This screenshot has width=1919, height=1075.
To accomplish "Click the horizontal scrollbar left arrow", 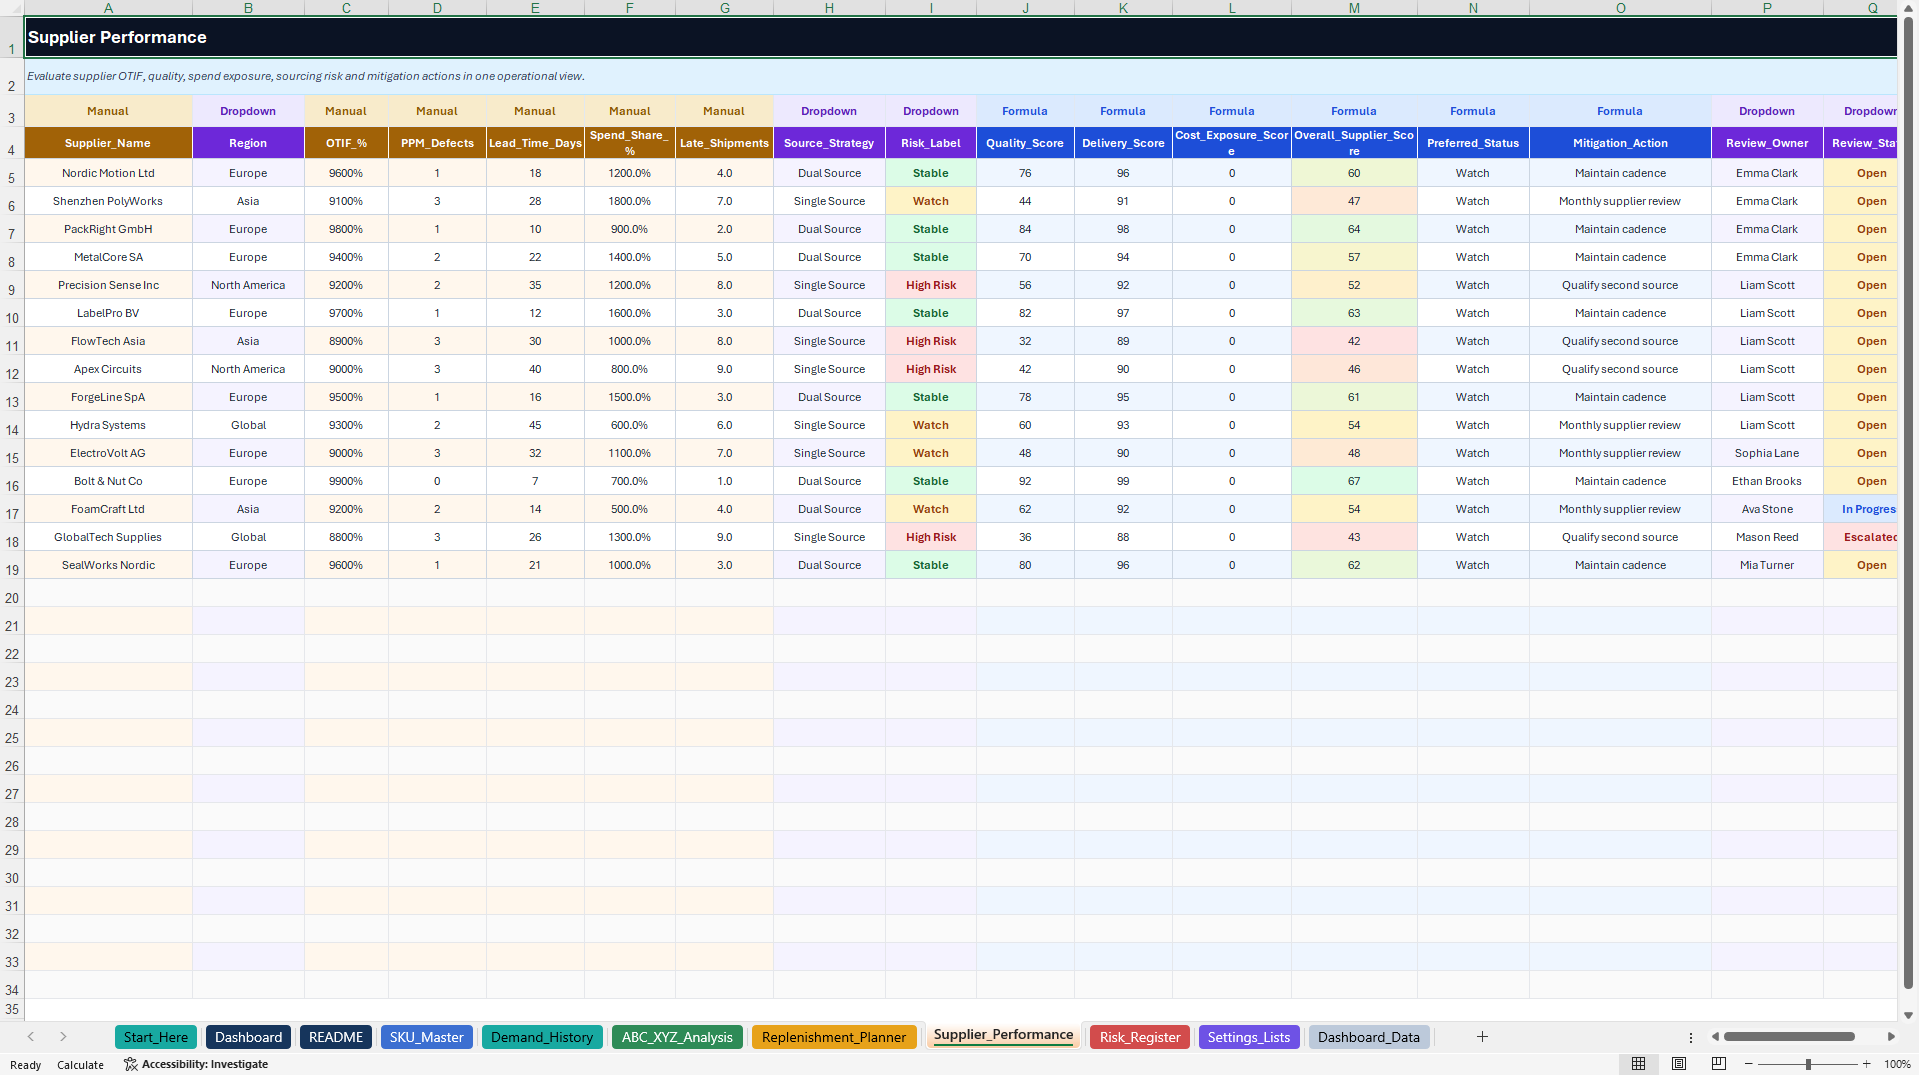I will click(1715, 1037).
